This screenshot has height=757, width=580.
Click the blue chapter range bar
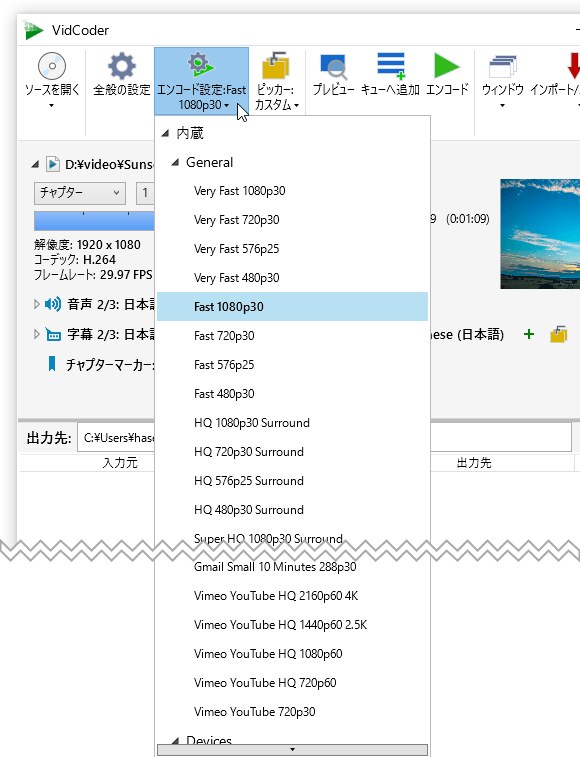pyautogui.click(x=94, y=221)
